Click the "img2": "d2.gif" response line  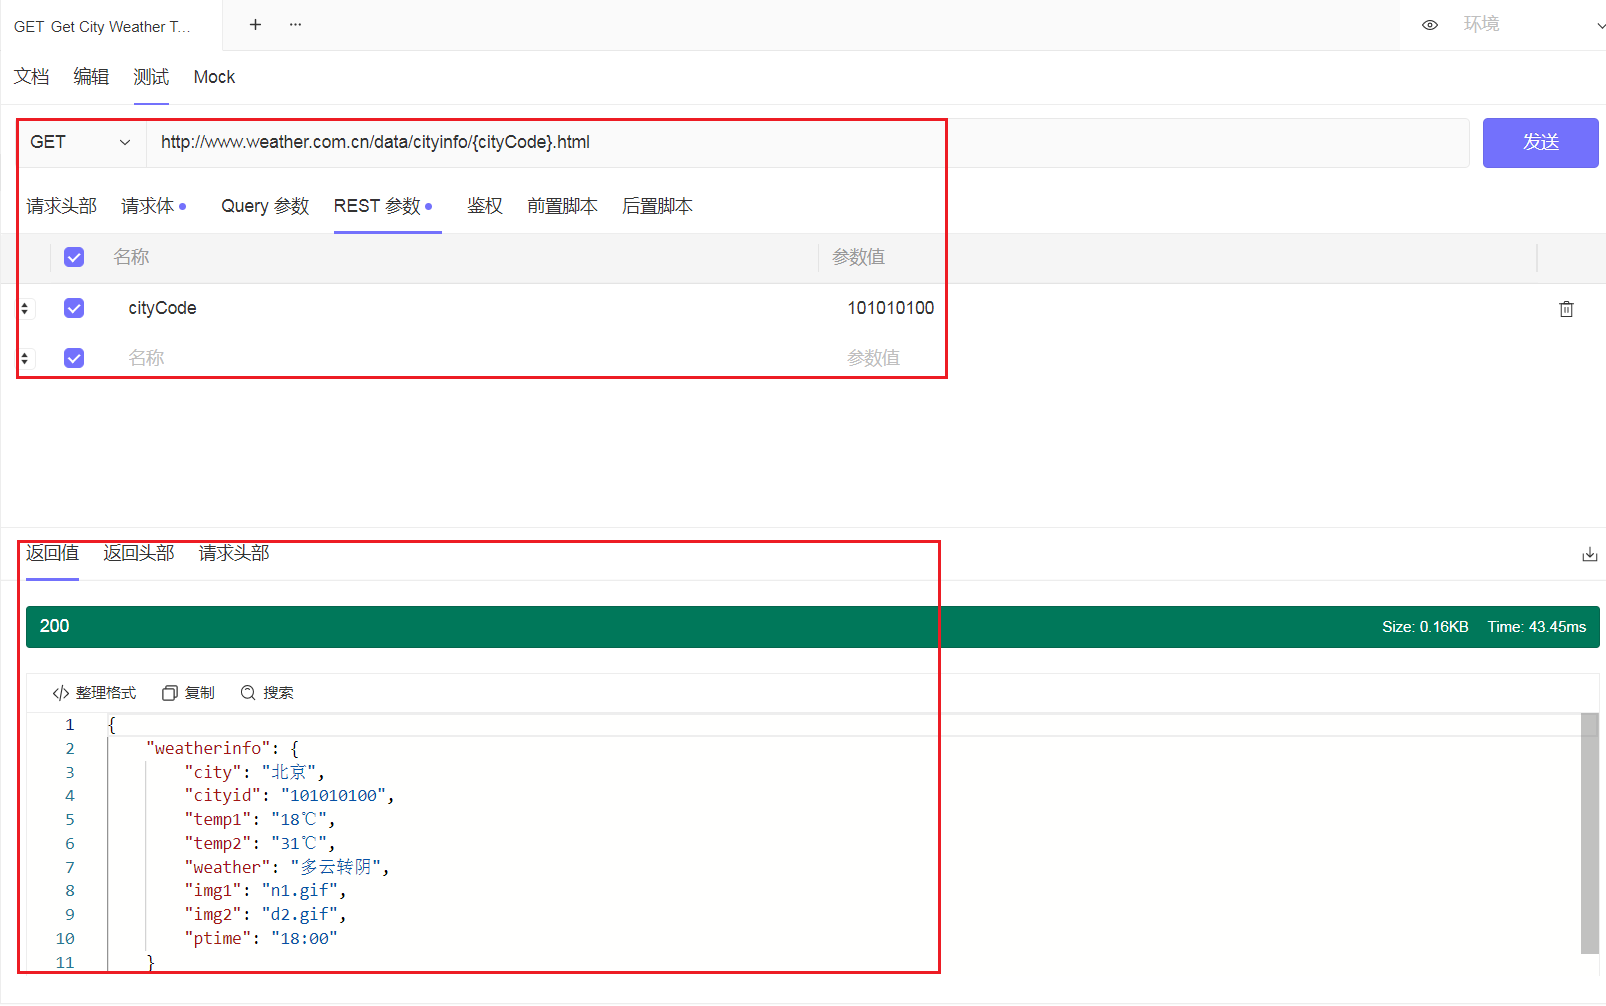click(265, 915)
